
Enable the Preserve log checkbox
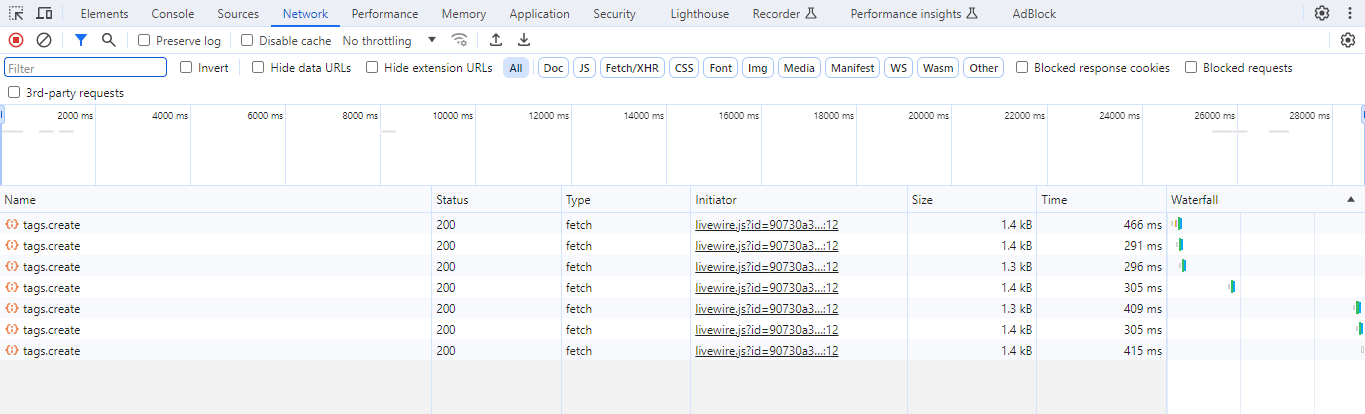144,41
